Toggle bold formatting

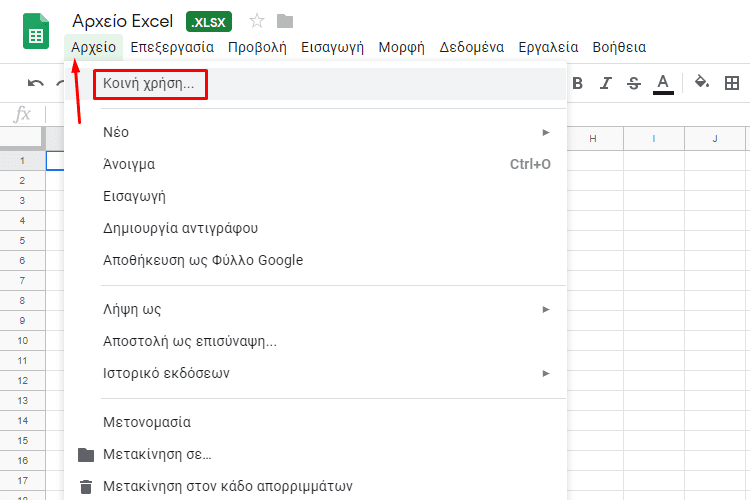point(577,83)
